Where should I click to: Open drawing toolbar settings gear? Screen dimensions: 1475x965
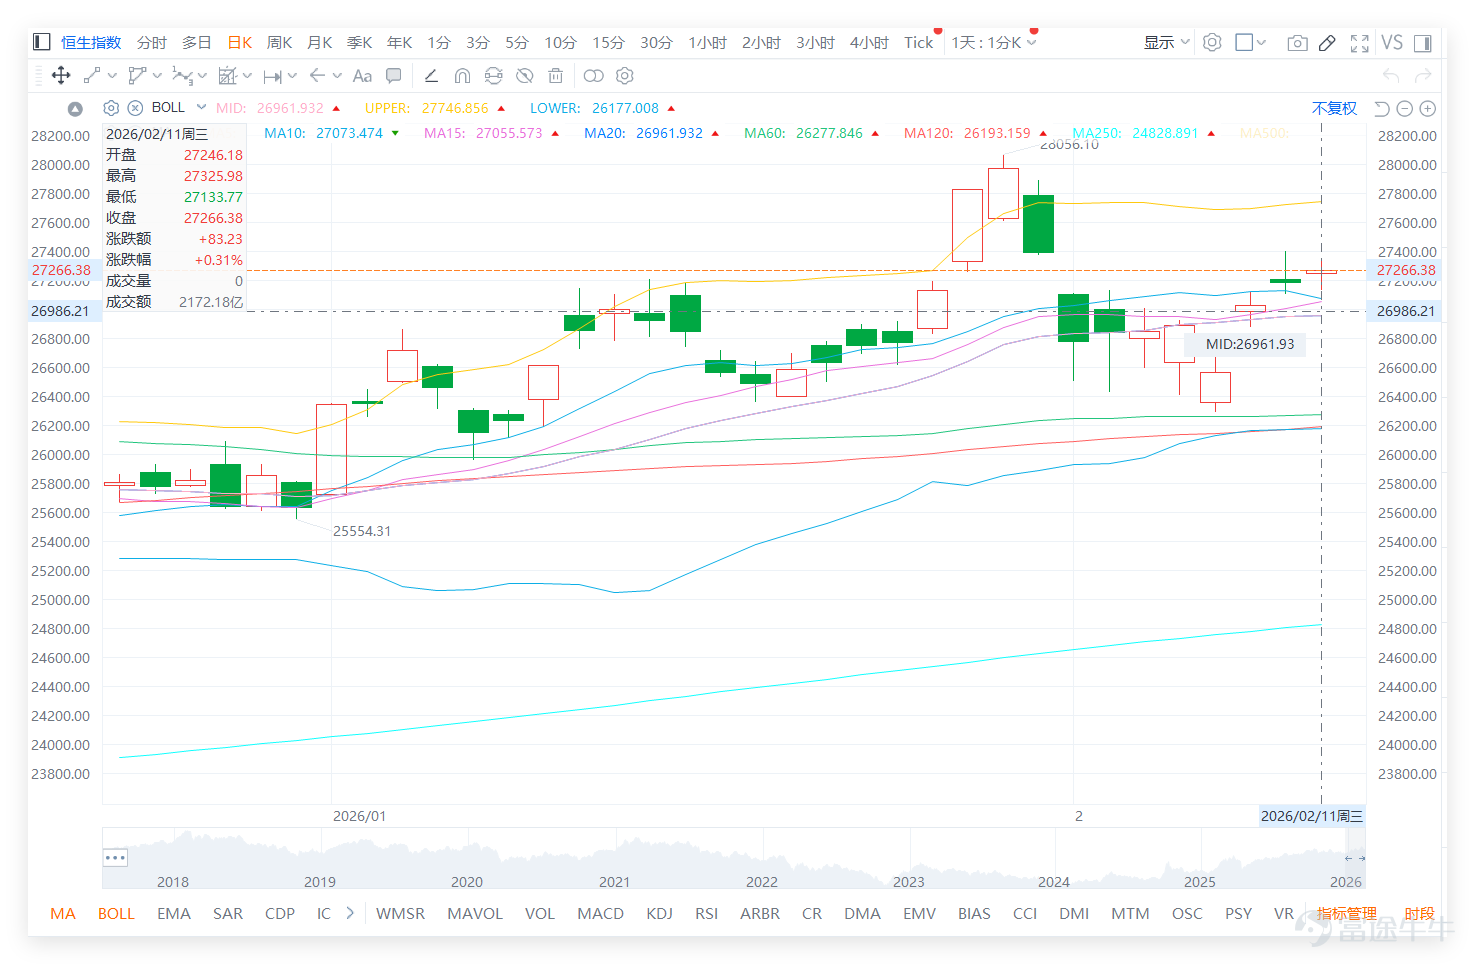[x=625, y=76]
